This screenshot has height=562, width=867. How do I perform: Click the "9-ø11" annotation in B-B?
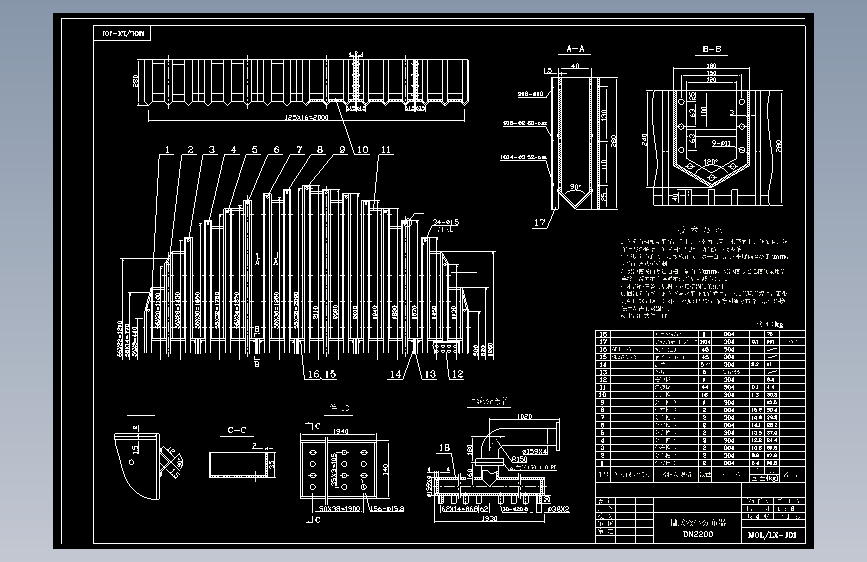pyautogui.click(x=721, y=143)
